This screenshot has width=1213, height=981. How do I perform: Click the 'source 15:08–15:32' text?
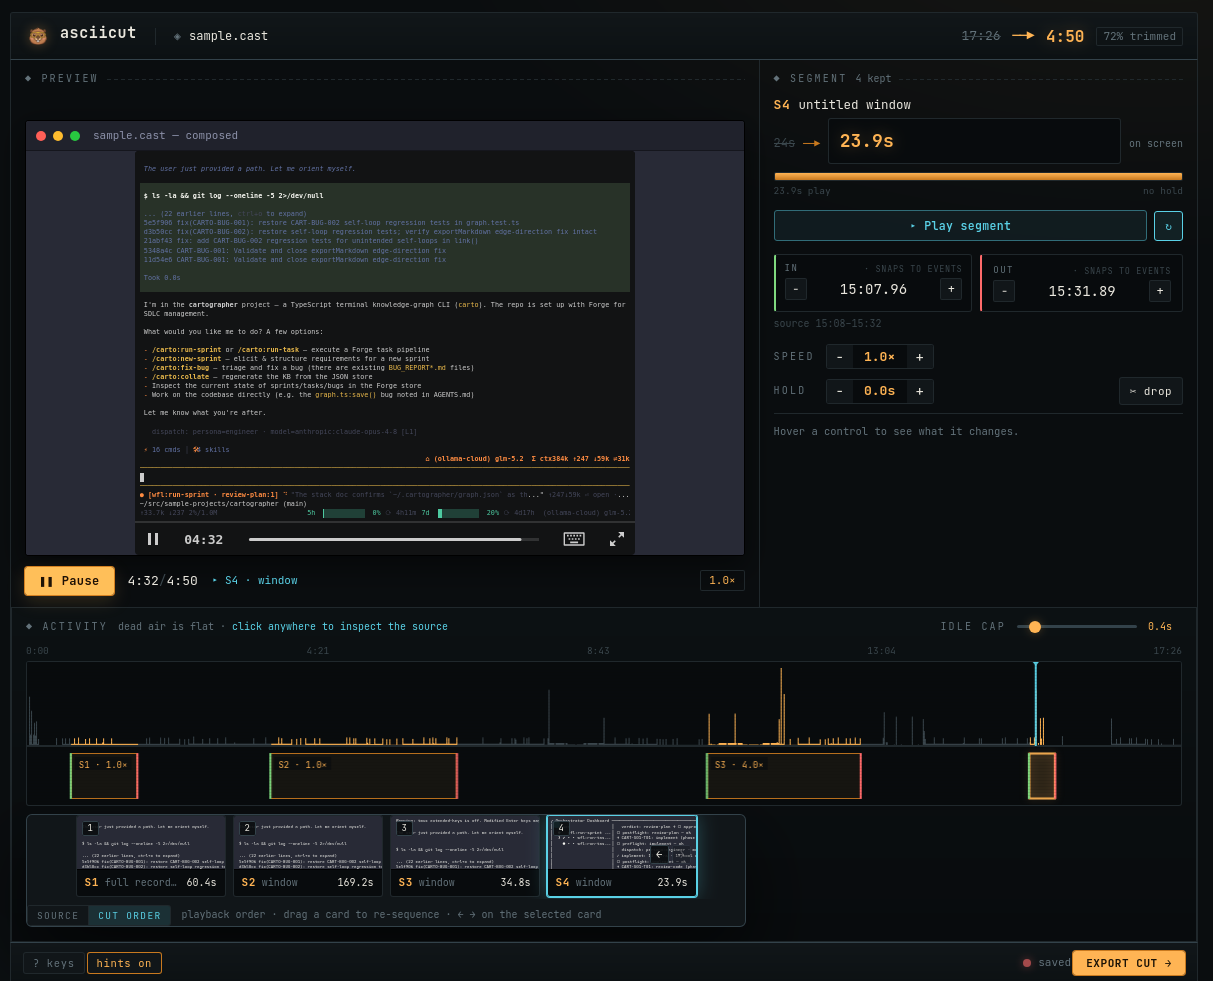click(x=828, y=324)
